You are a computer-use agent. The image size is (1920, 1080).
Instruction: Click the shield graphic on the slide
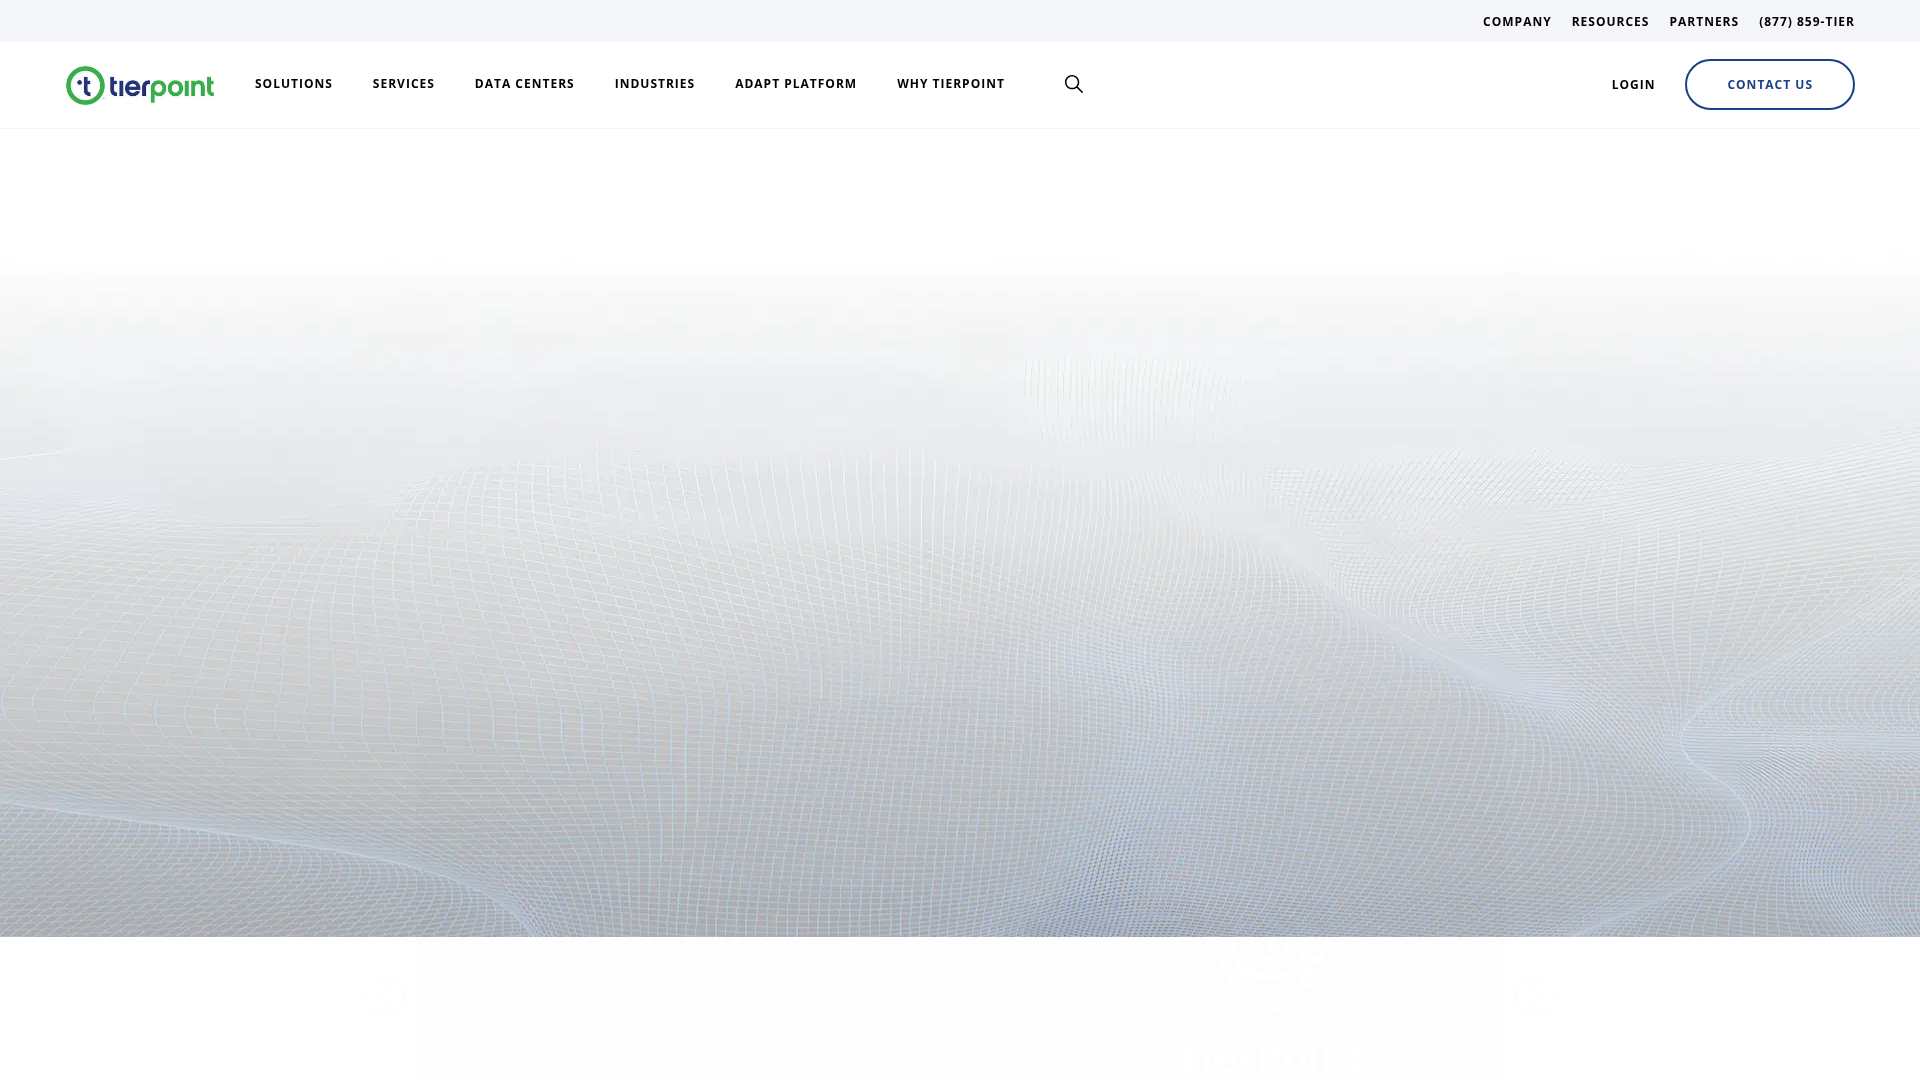(x=1265, y=985)
